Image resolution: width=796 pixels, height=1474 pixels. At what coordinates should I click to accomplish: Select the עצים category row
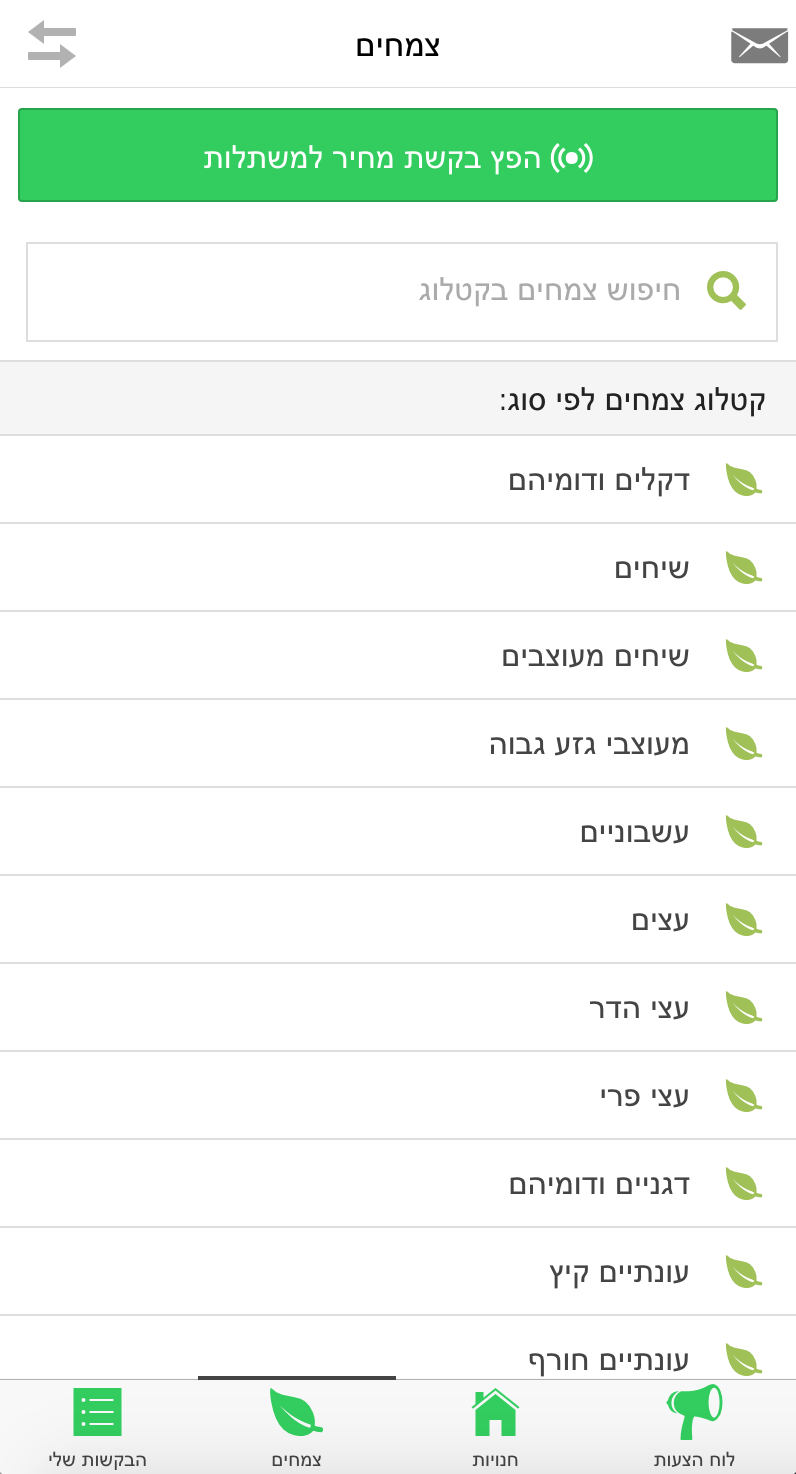tap(398, 920)
